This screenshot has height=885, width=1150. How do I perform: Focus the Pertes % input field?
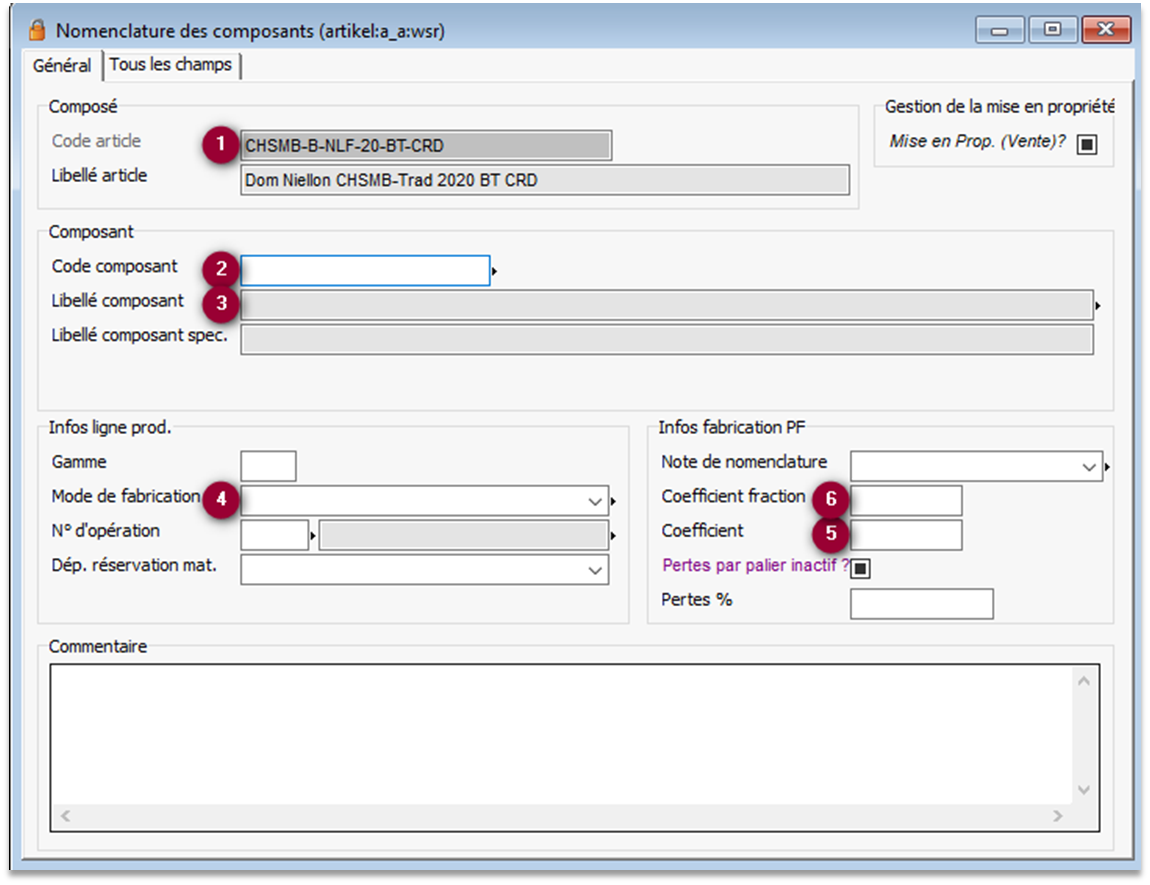921,604
